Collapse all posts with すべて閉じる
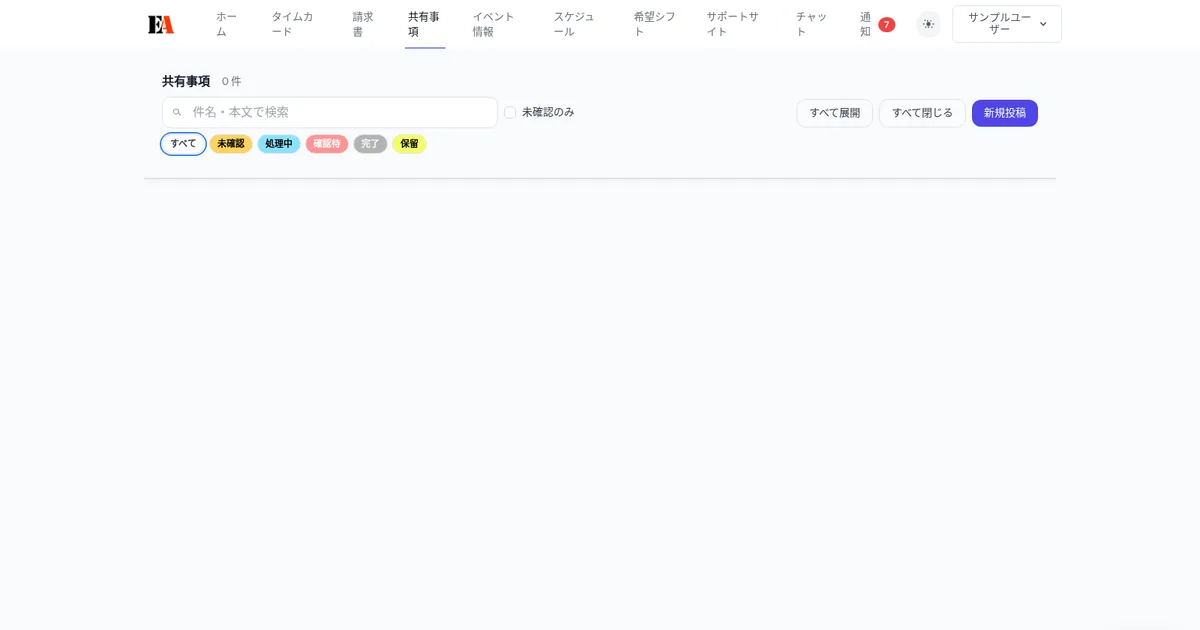This screenshot has width=1200, height=630. [922, 113]
